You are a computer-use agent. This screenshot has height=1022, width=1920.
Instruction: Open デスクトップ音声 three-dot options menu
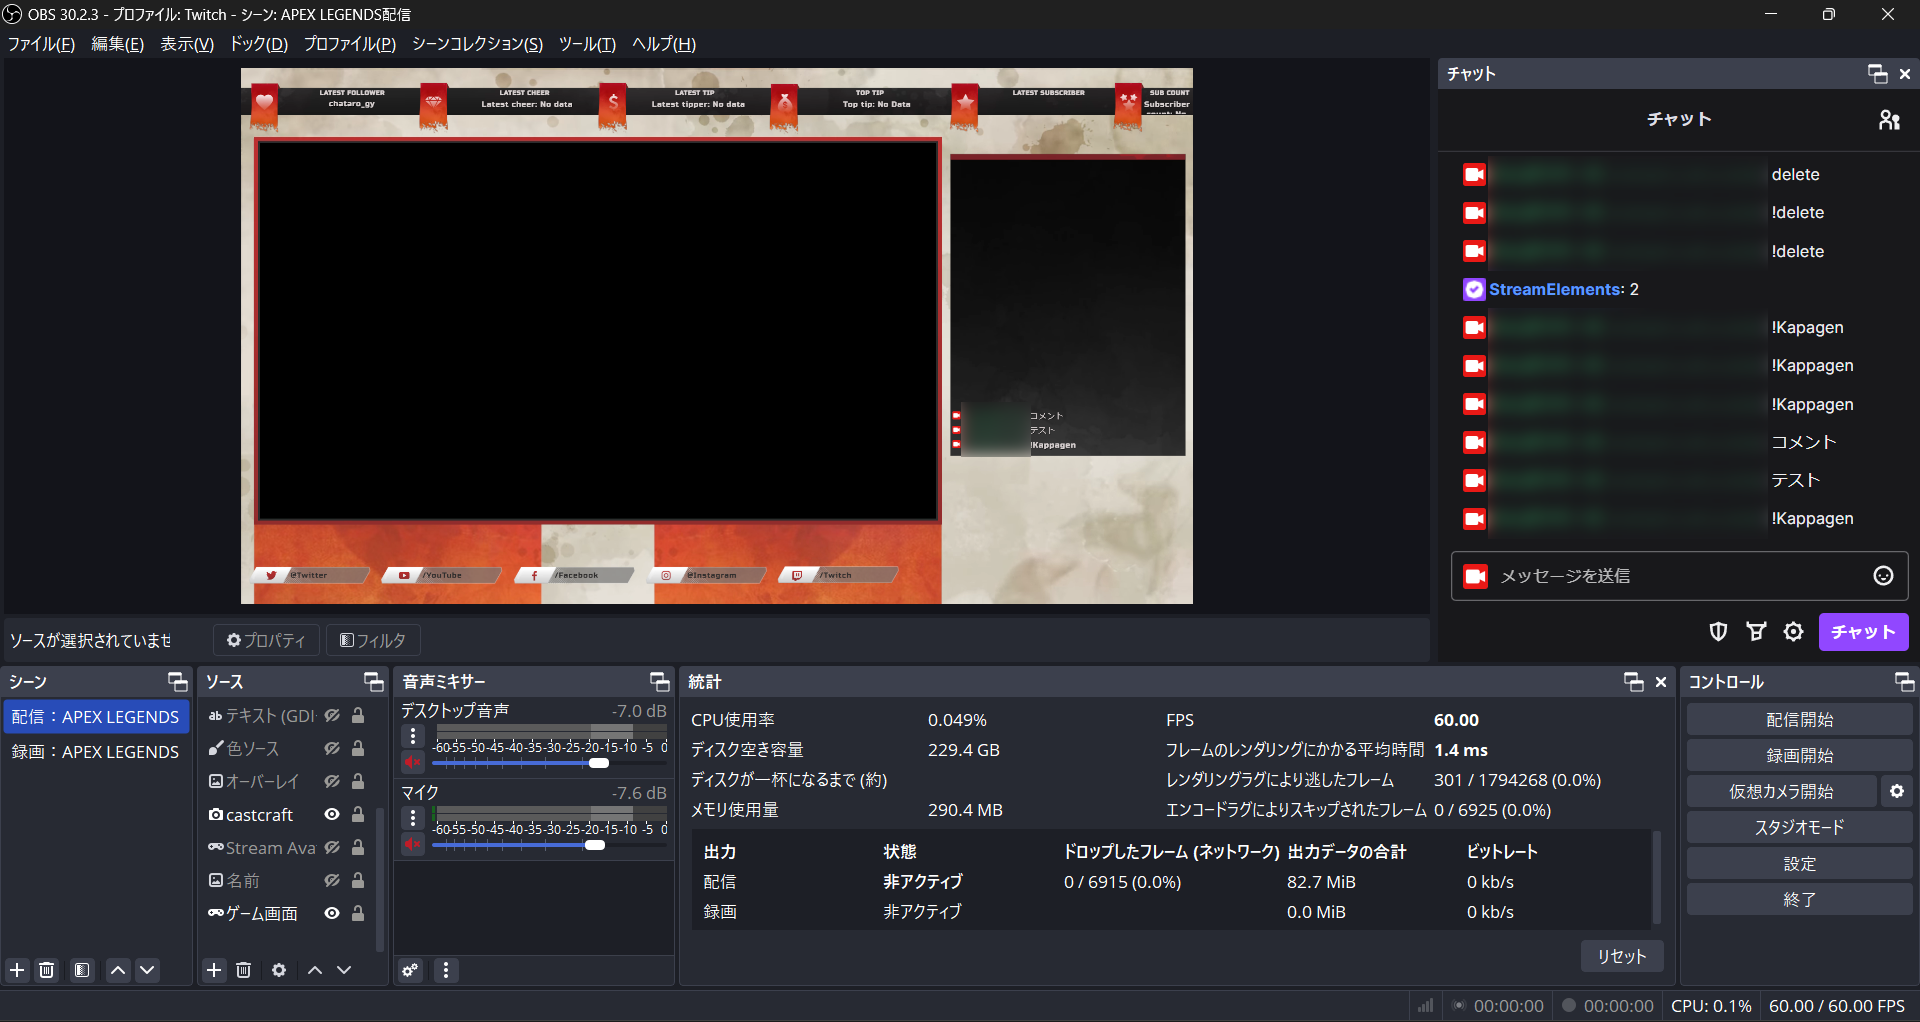click(412, 736)
